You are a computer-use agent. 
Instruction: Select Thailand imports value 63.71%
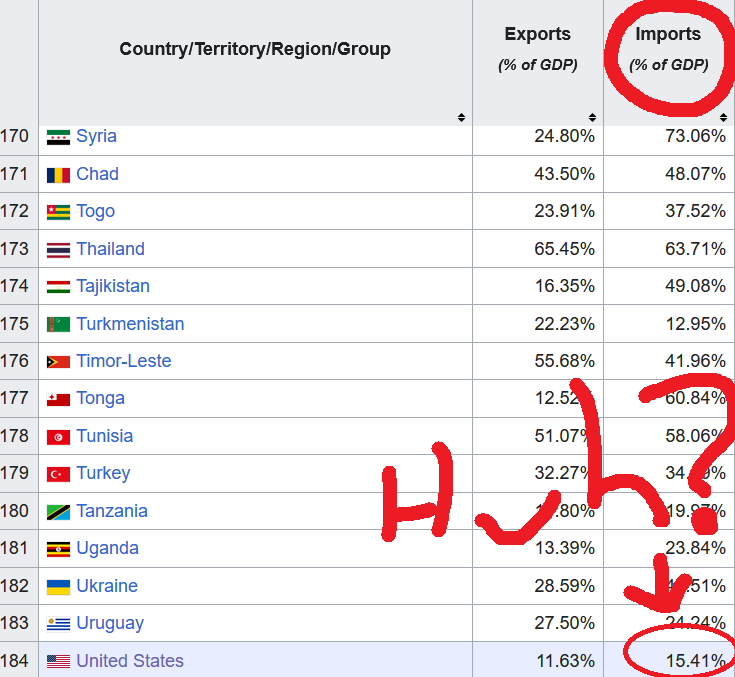click(x=695, y=249)
